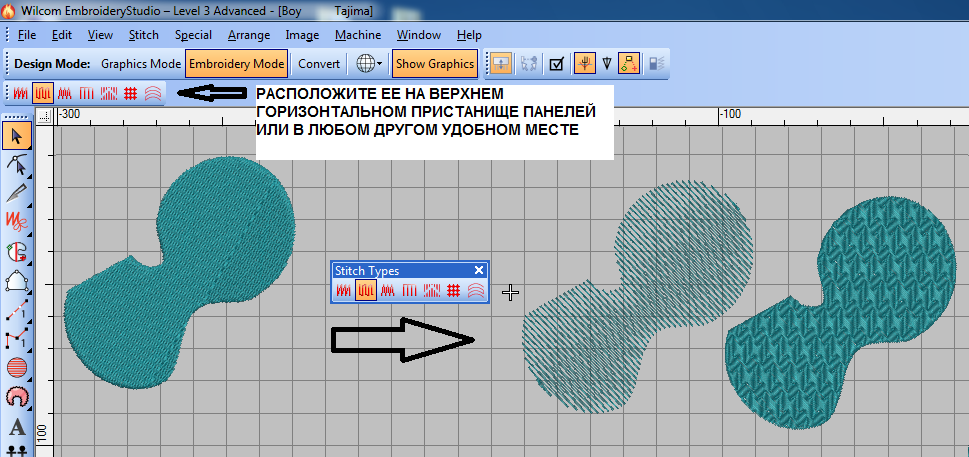Select Contour stitch in docked stitch toolbar

tap(153, 93)
